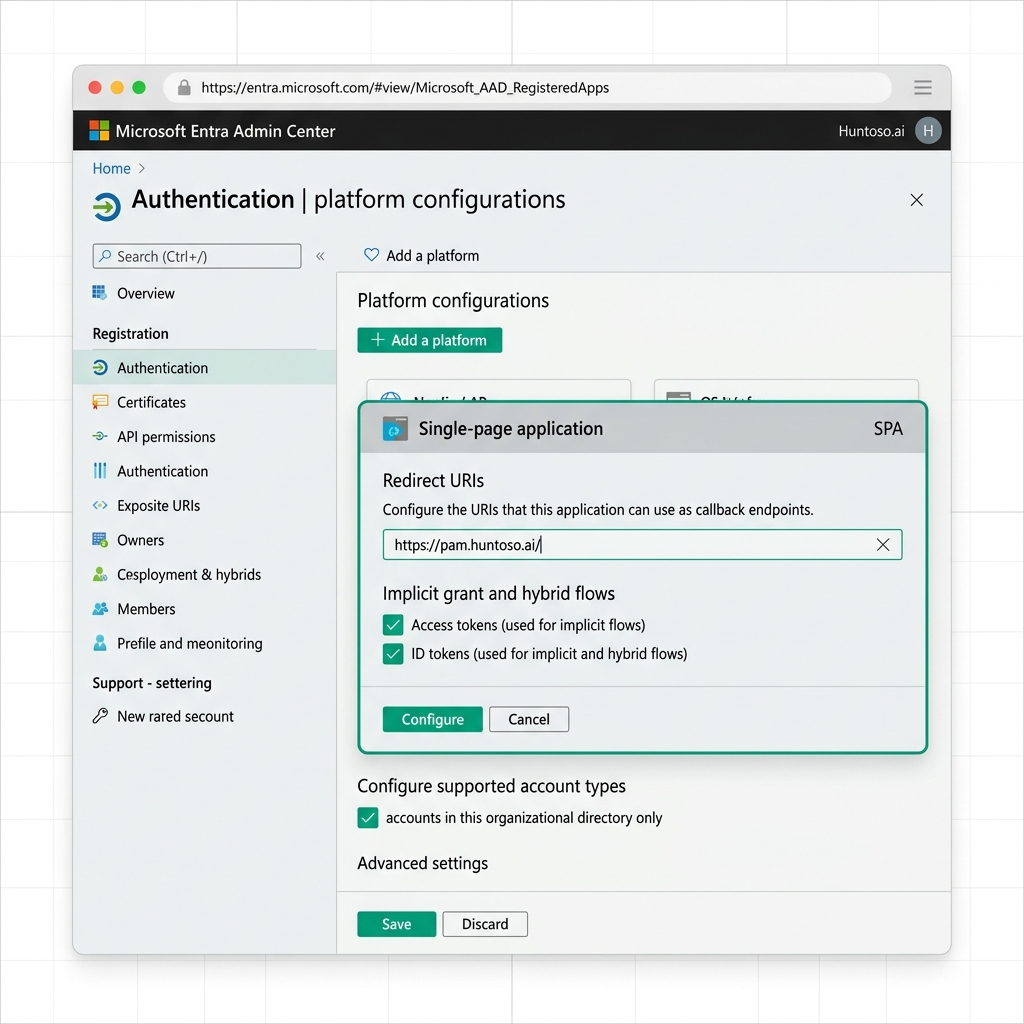This screenshot has width=1024, height=1024.
Task: Open the browser hamburger menu
Action: [x=922, y=88]
